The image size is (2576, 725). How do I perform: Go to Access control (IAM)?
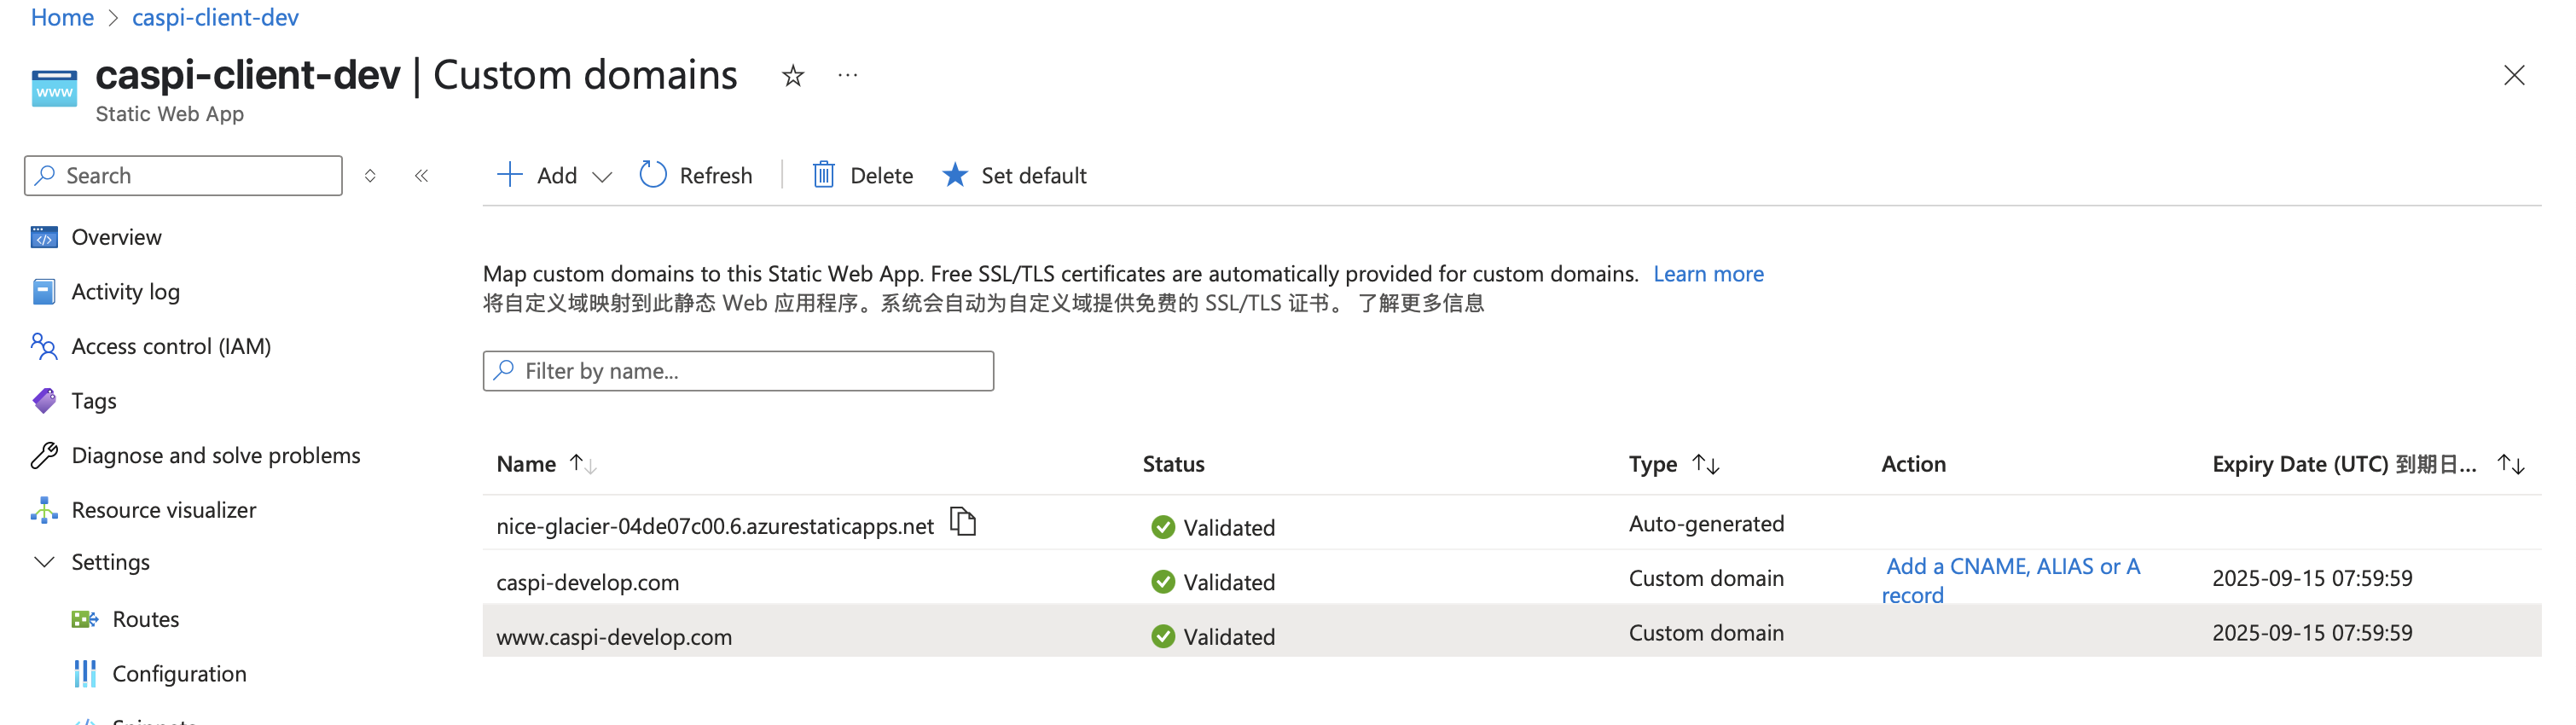[x=171, y=346]
